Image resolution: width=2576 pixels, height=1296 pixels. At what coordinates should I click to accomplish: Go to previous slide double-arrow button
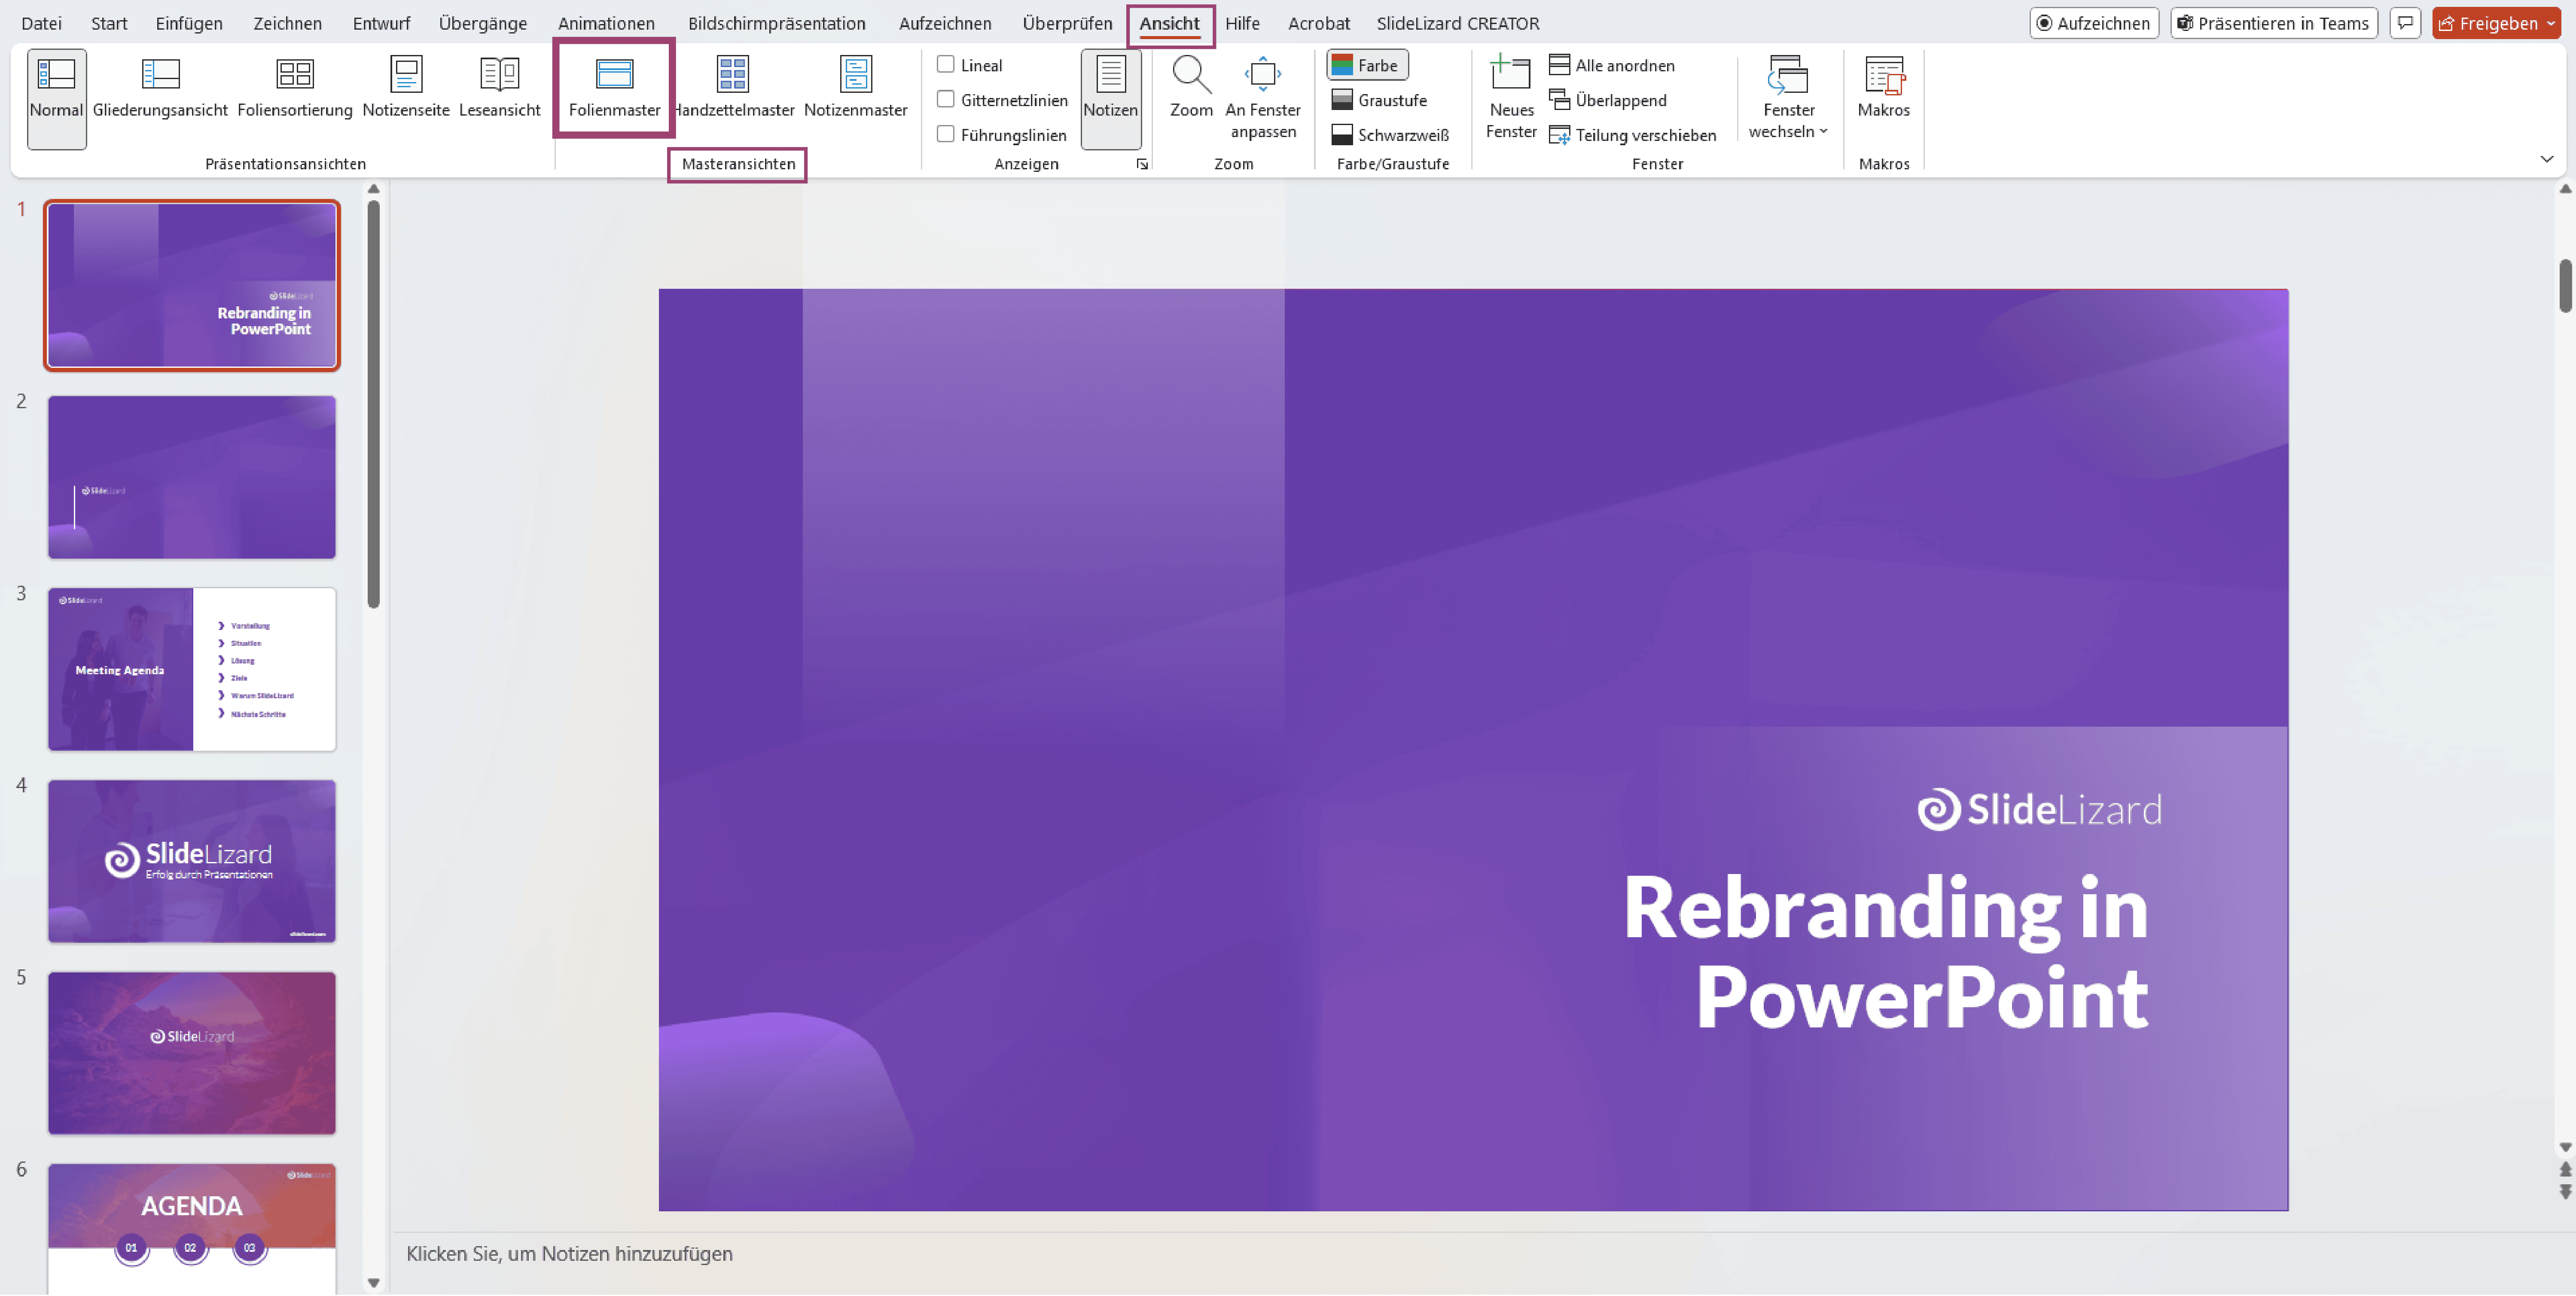pyautogui.click(x=2565, y=1169)
